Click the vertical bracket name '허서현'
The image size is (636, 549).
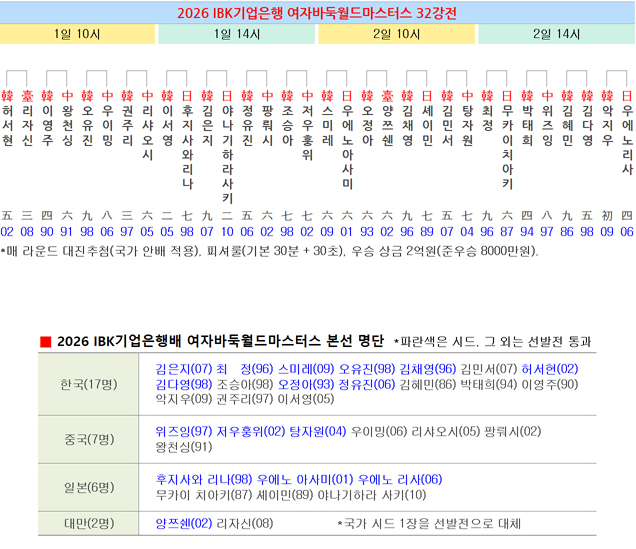[7, 126]
